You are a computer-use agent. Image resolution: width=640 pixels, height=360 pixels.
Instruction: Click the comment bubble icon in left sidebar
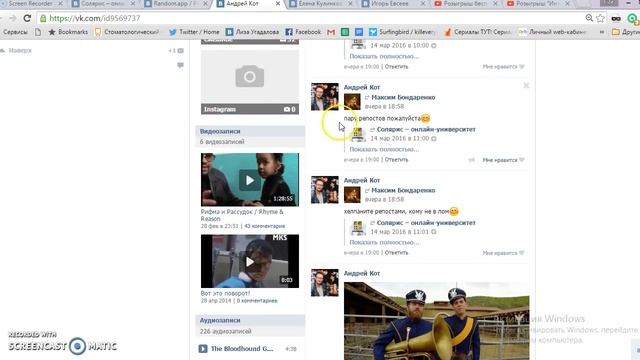[x=180, y=65]
